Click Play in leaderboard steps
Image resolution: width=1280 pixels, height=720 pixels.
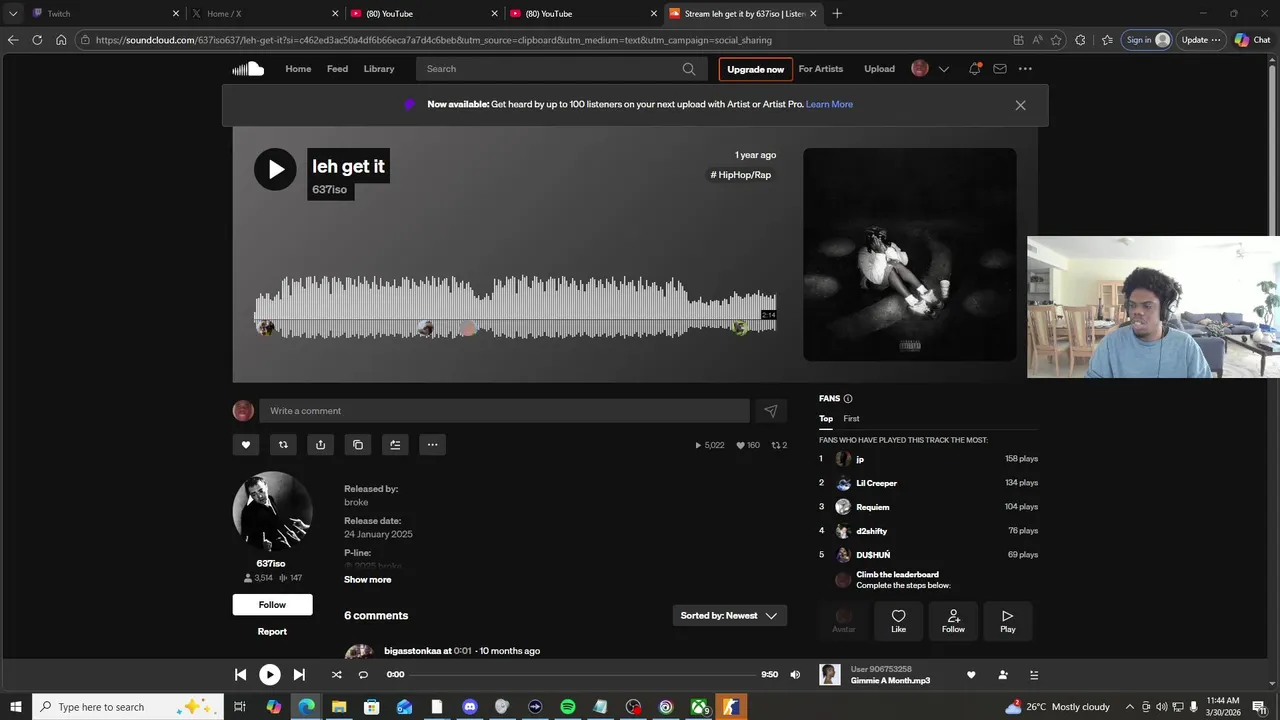[1007, 621]
